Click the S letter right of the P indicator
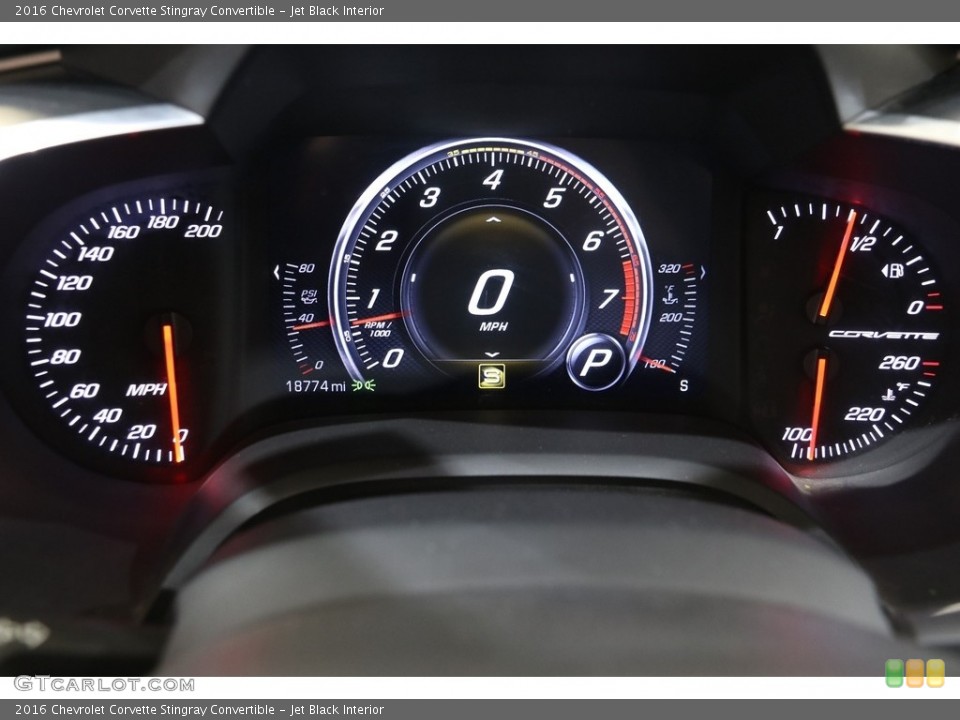Screen dimensions: 960x720 tap(684, 385)
